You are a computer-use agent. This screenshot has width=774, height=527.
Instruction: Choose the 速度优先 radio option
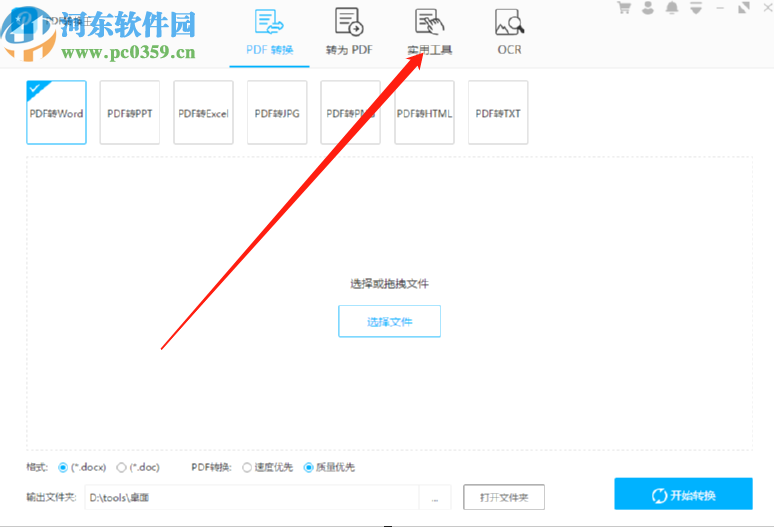click(247, 467)
